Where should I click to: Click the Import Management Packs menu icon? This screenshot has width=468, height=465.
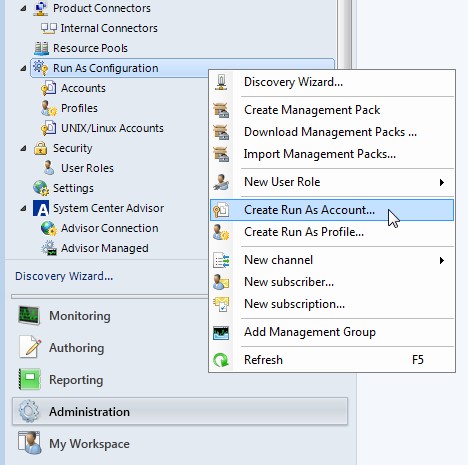coord(221,154)
